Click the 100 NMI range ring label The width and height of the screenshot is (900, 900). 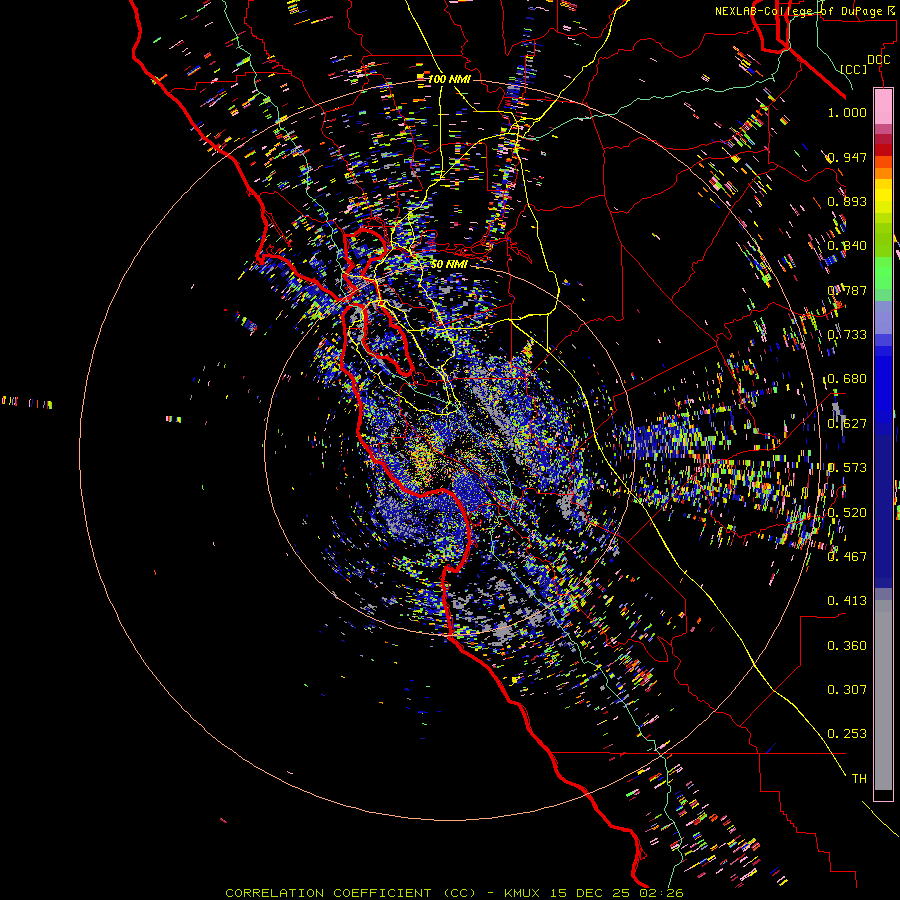pos(449,79)
